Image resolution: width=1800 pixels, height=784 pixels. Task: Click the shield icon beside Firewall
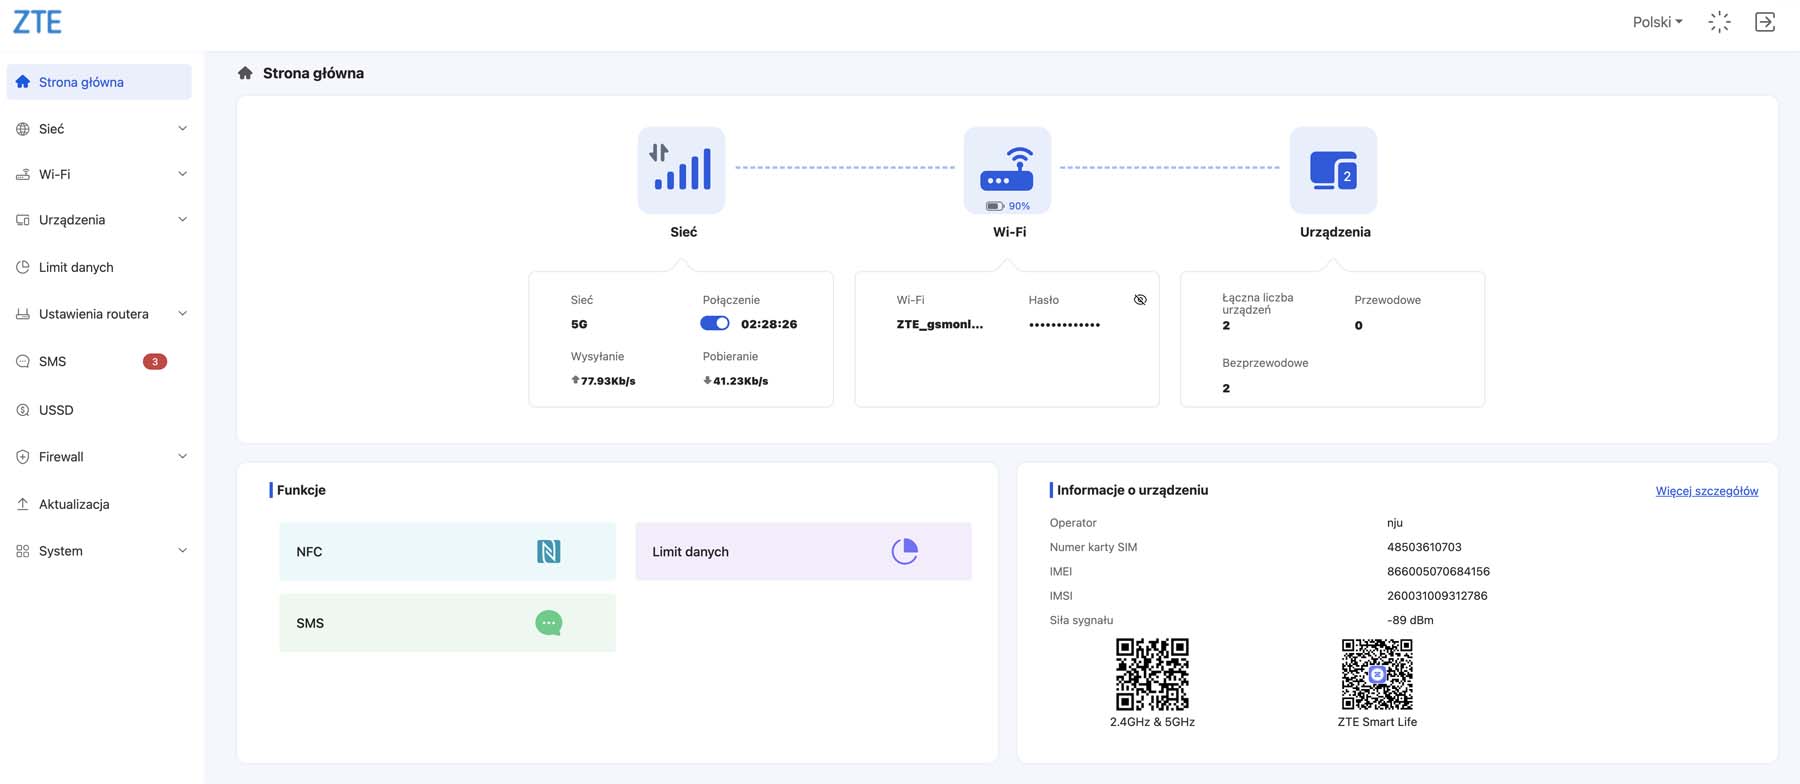(x=23, y=457)
